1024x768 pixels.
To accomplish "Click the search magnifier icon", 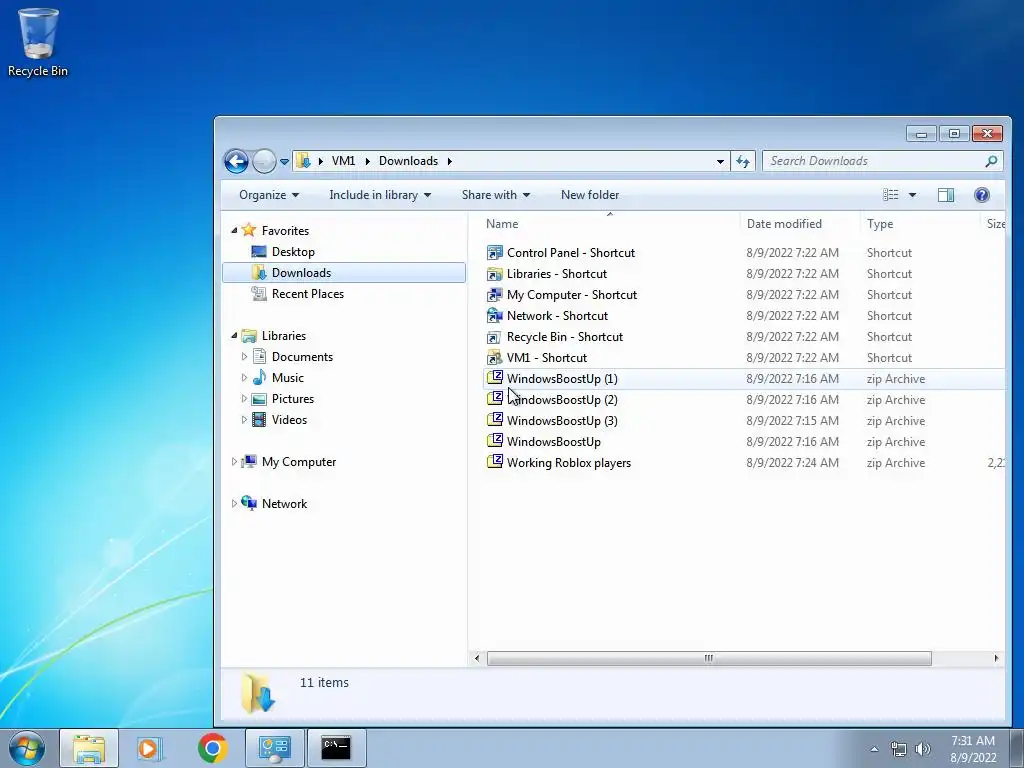I will coord(991,161).
